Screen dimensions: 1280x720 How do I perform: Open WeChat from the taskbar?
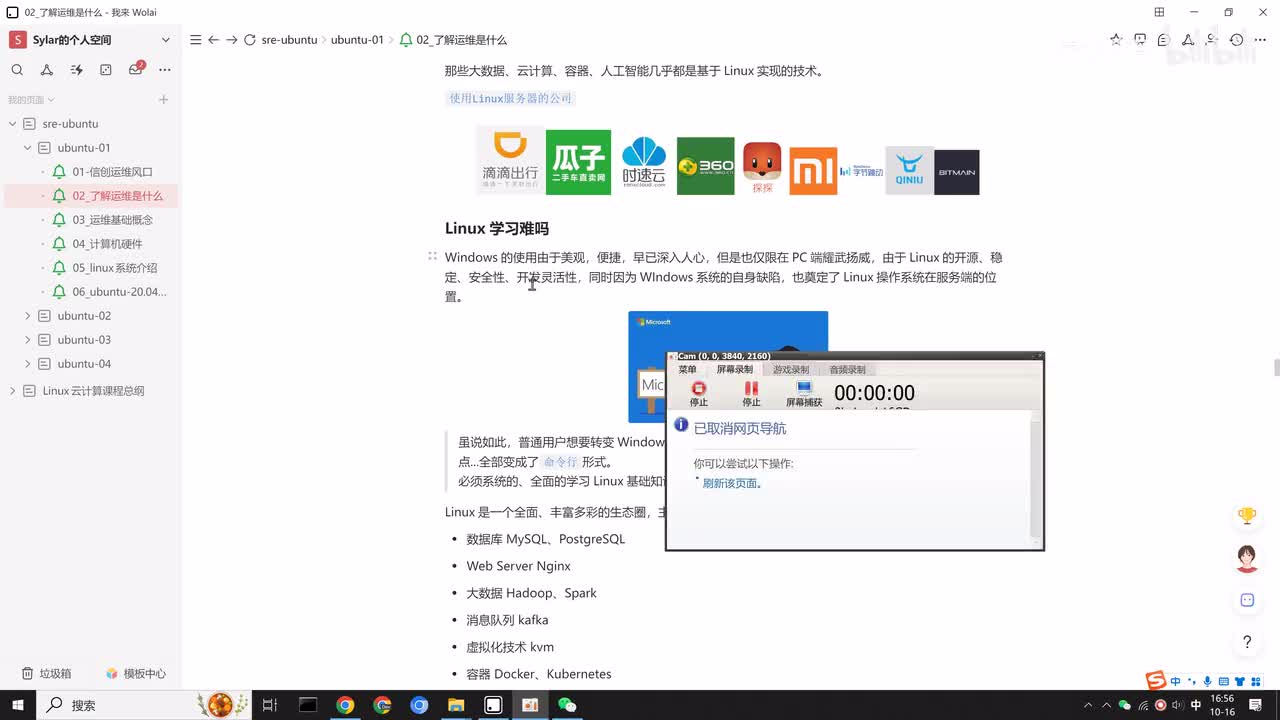567,705
